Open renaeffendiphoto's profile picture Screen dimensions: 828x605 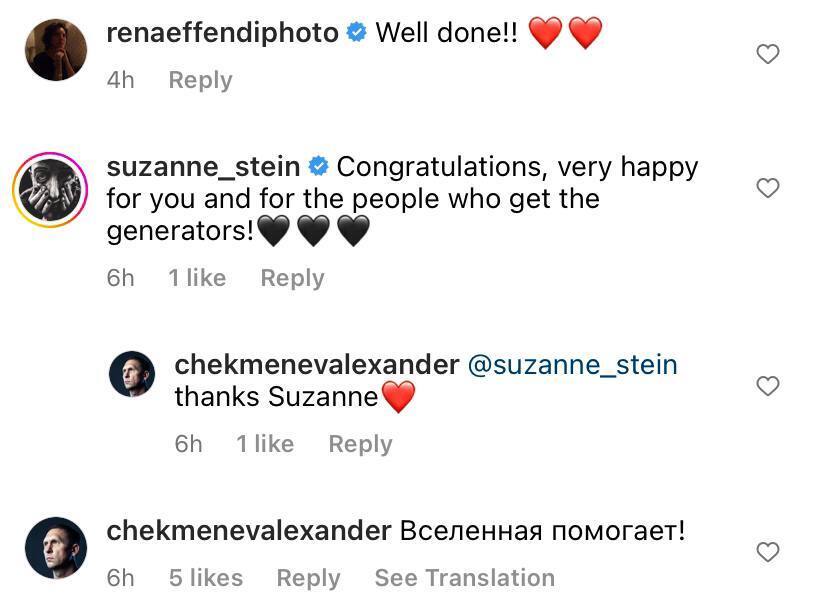tap(56, 49)
